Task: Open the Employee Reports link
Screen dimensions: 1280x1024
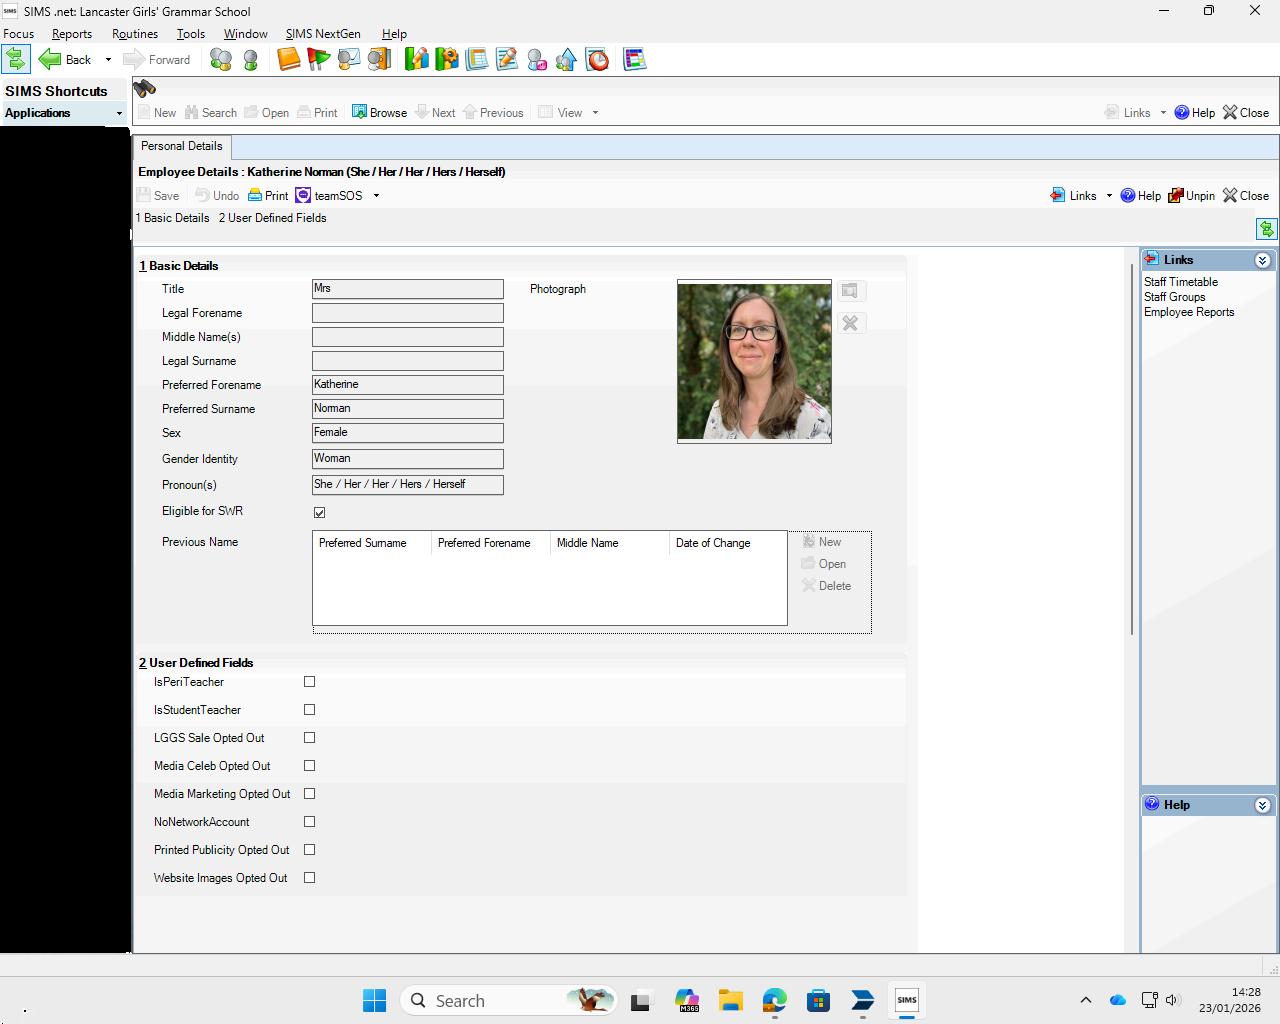Action: click(x=1189, y=312)
